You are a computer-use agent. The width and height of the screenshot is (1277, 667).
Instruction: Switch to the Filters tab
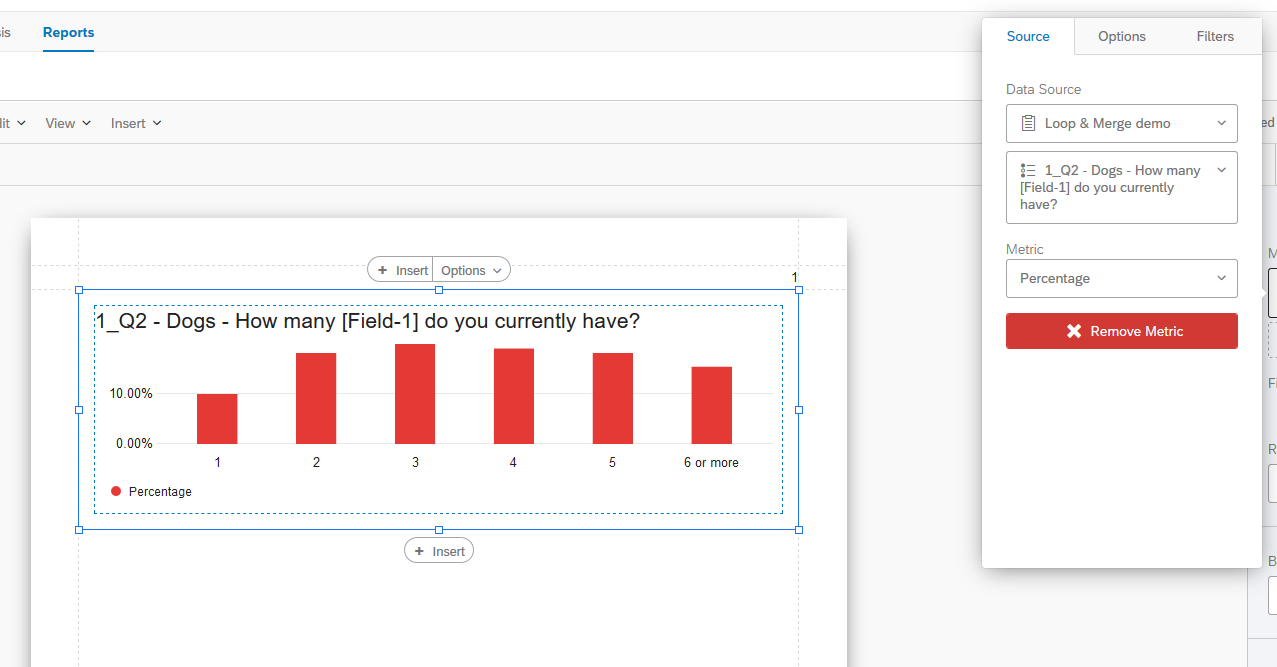coord(1215,36)
